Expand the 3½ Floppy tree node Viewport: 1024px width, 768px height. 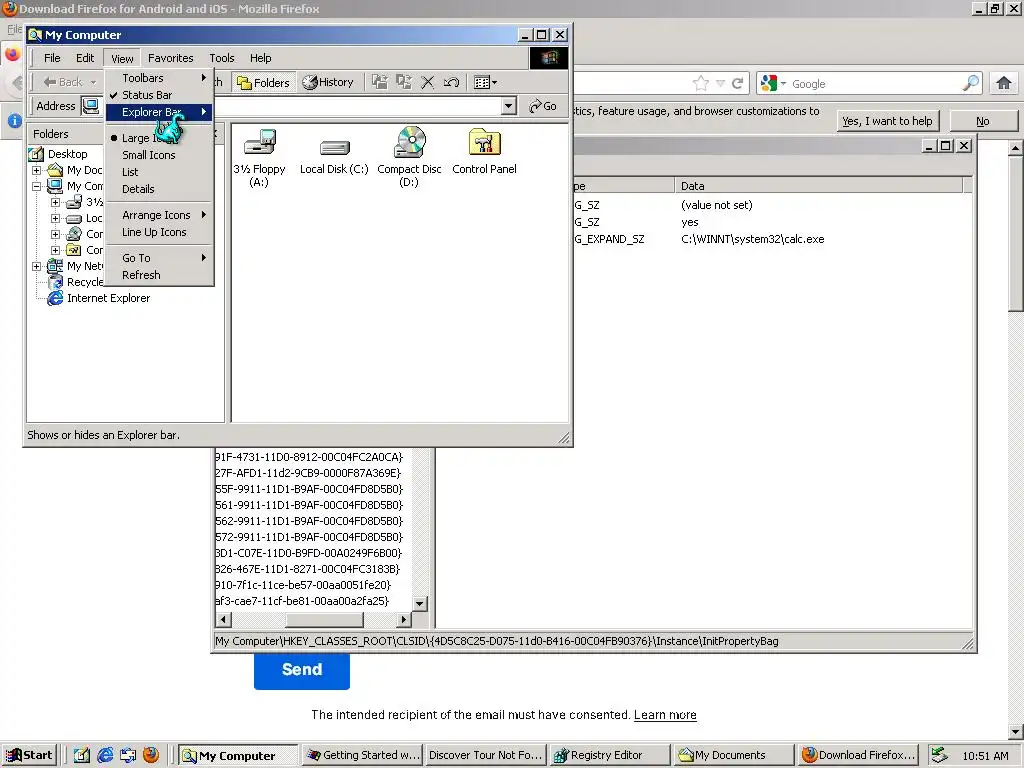[56, 202]
